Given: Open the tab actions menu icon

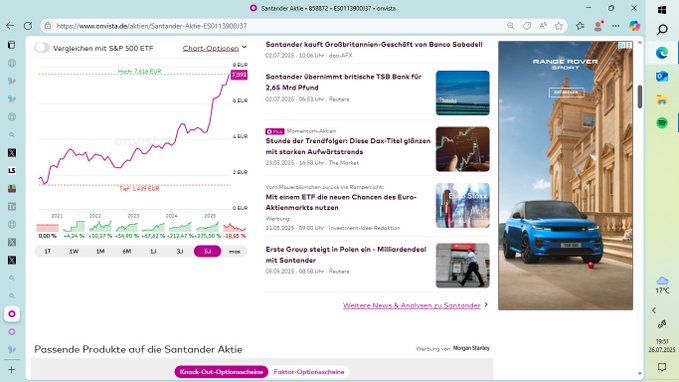Looking at the screenshot, I should (x=12, y=45).
